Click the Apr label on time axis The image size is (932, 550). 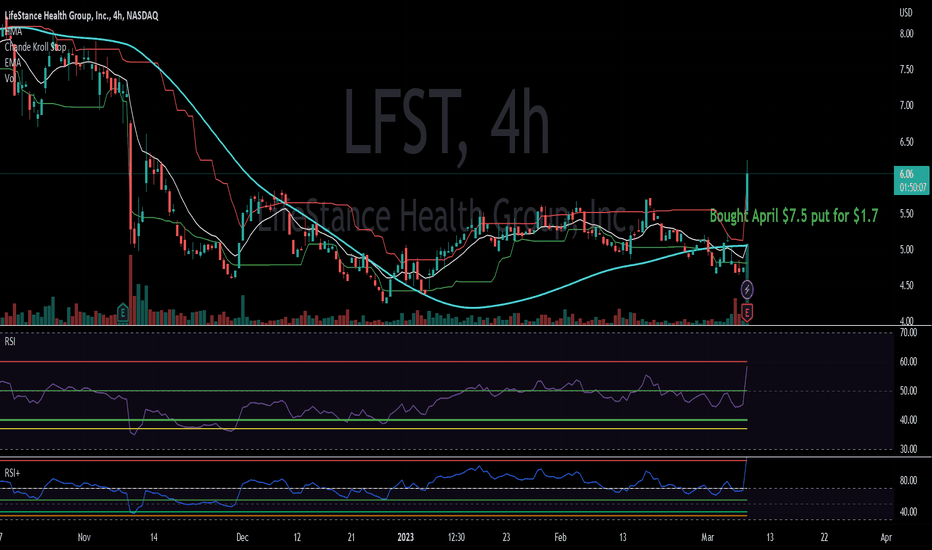pos(886,538)
